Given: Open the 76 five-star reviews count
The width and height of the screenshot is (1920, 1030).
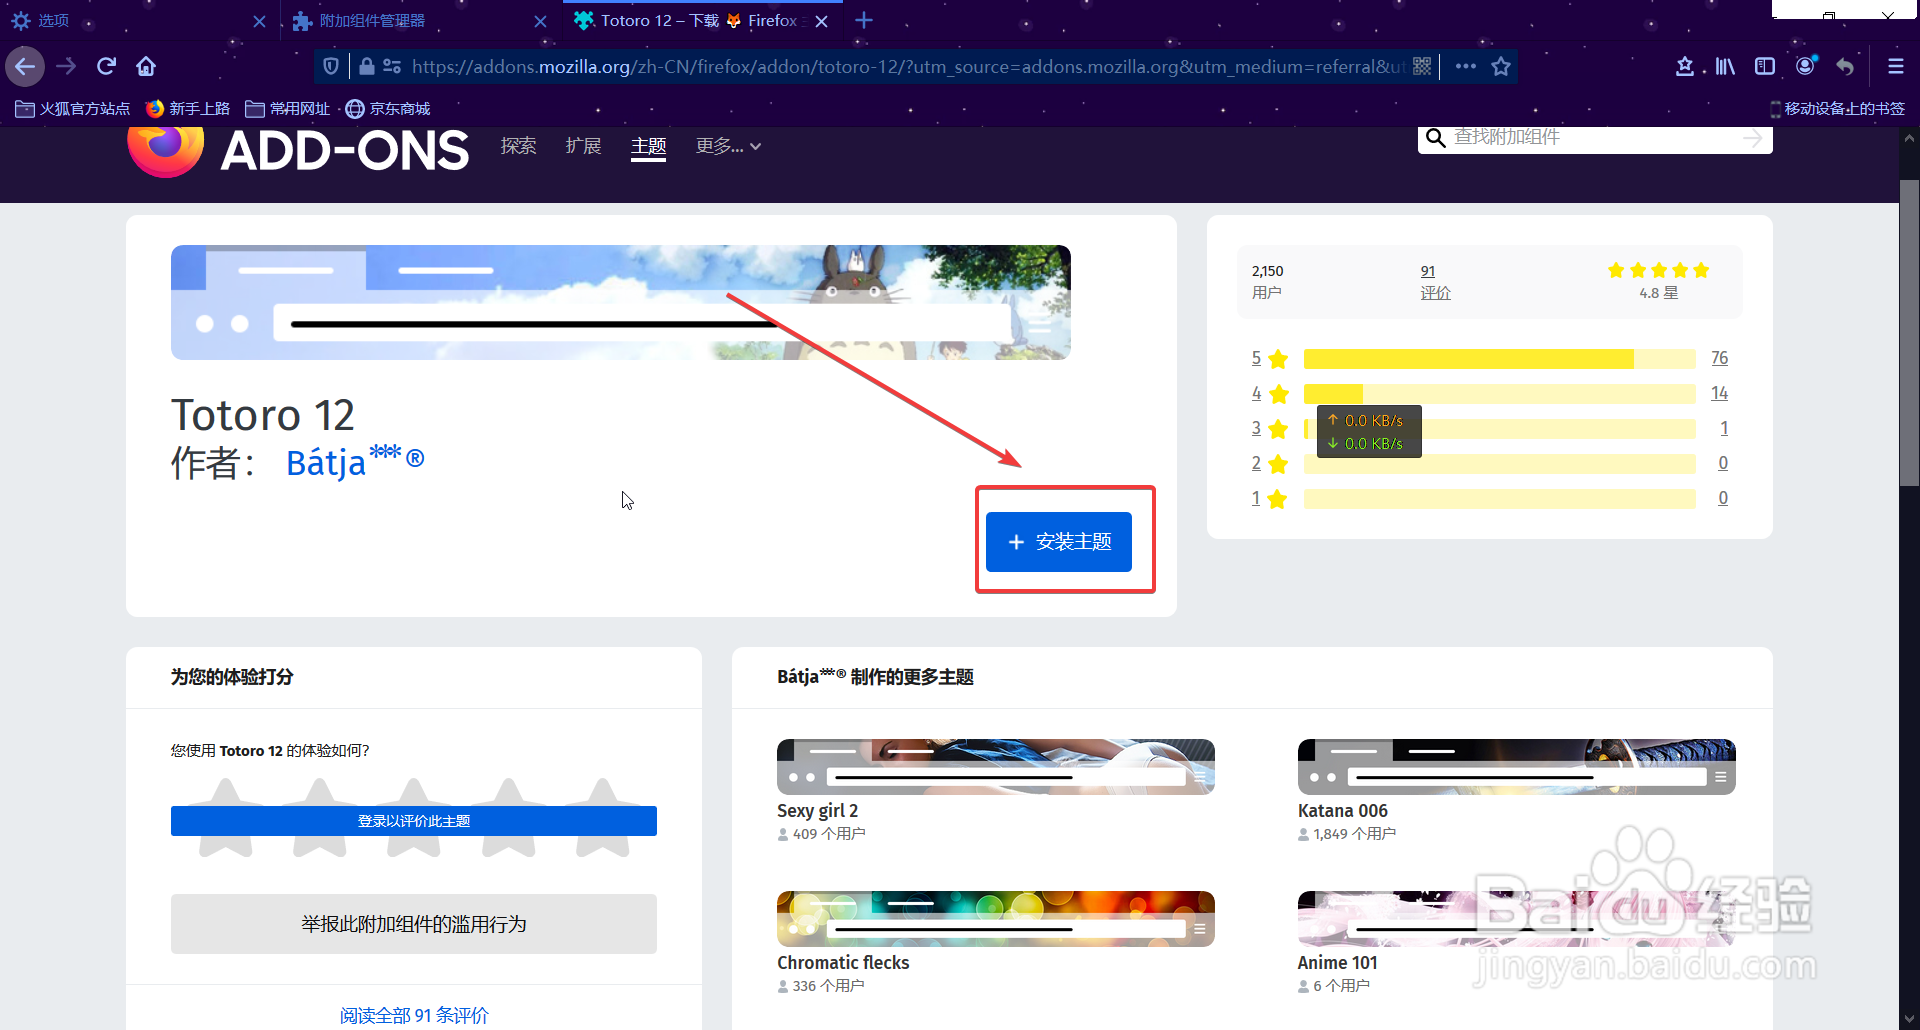Looking at the screenshot, I should click(x=1720, y=358).
